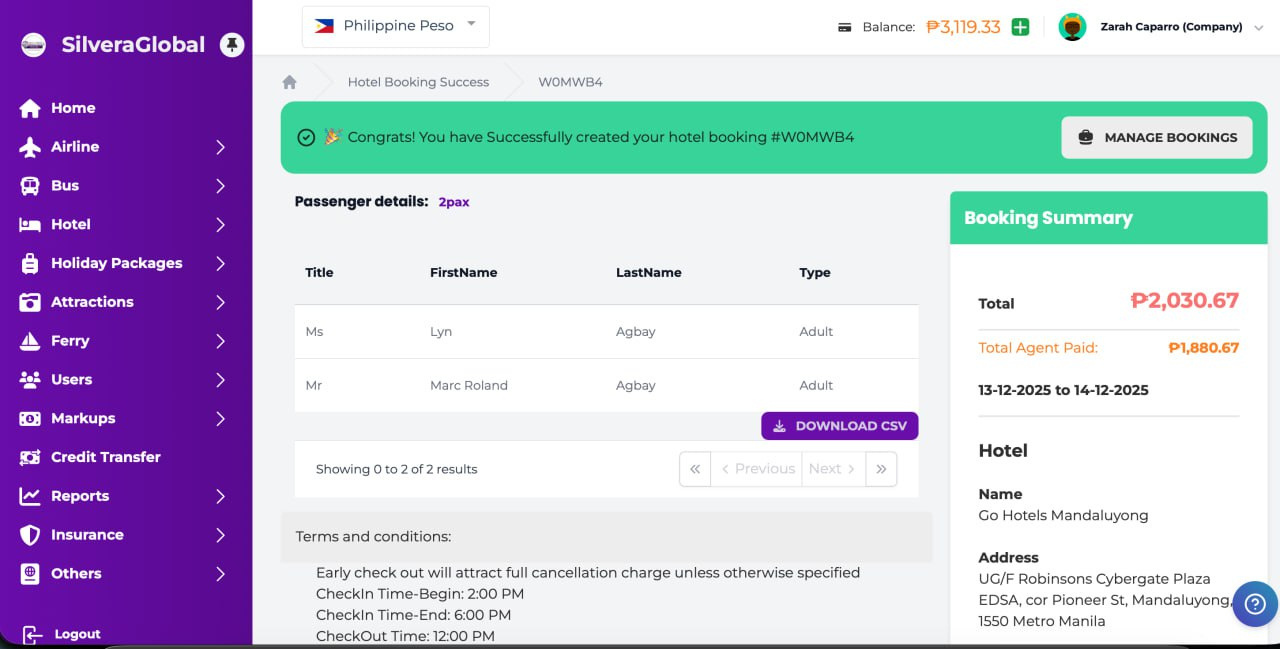Viewport: 1280px width, 649px height.
Task: Open Insurance in the sidebar menu
Action: 87,535
